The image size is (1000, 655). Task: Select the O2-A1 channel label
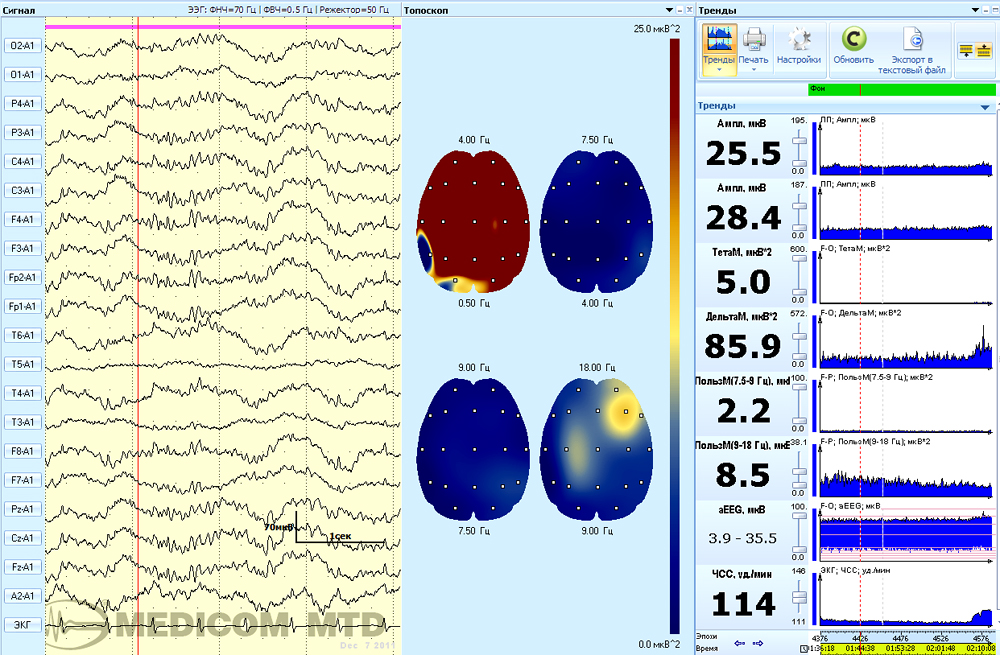coord(22,46)
